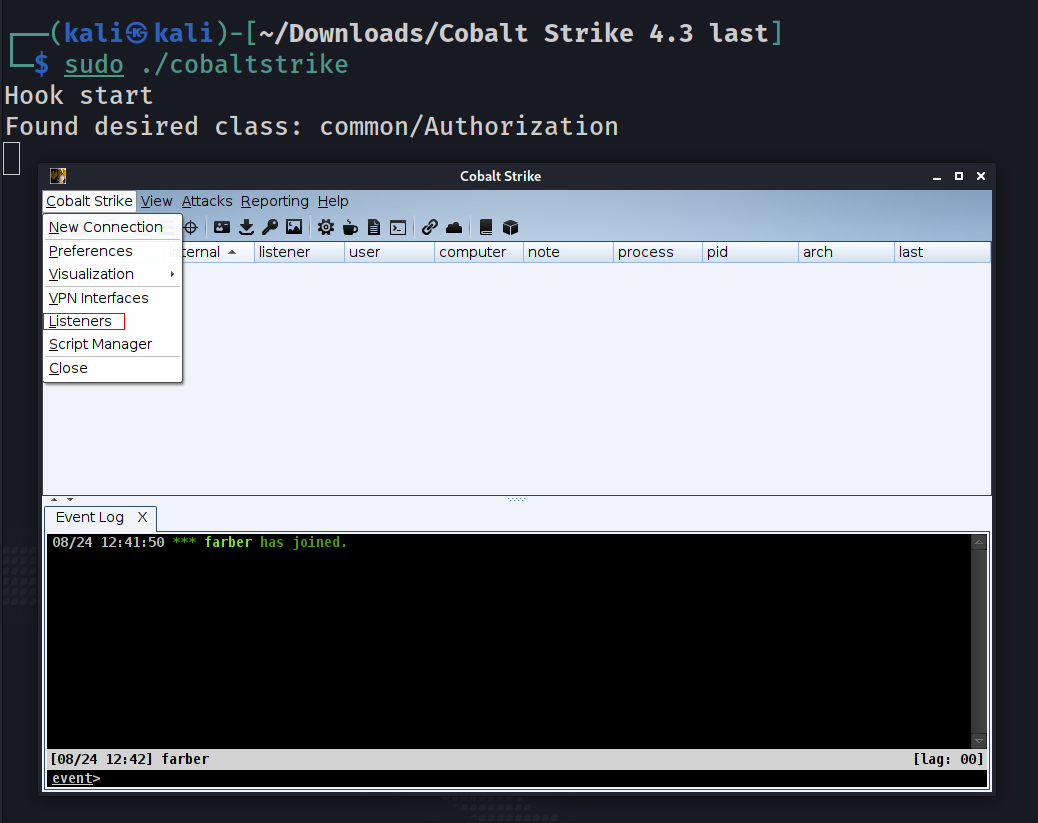Open the Attacks menu
The height and width of the screenshot is (823, 1038).
pyautogui.click(x=207, y=201)
